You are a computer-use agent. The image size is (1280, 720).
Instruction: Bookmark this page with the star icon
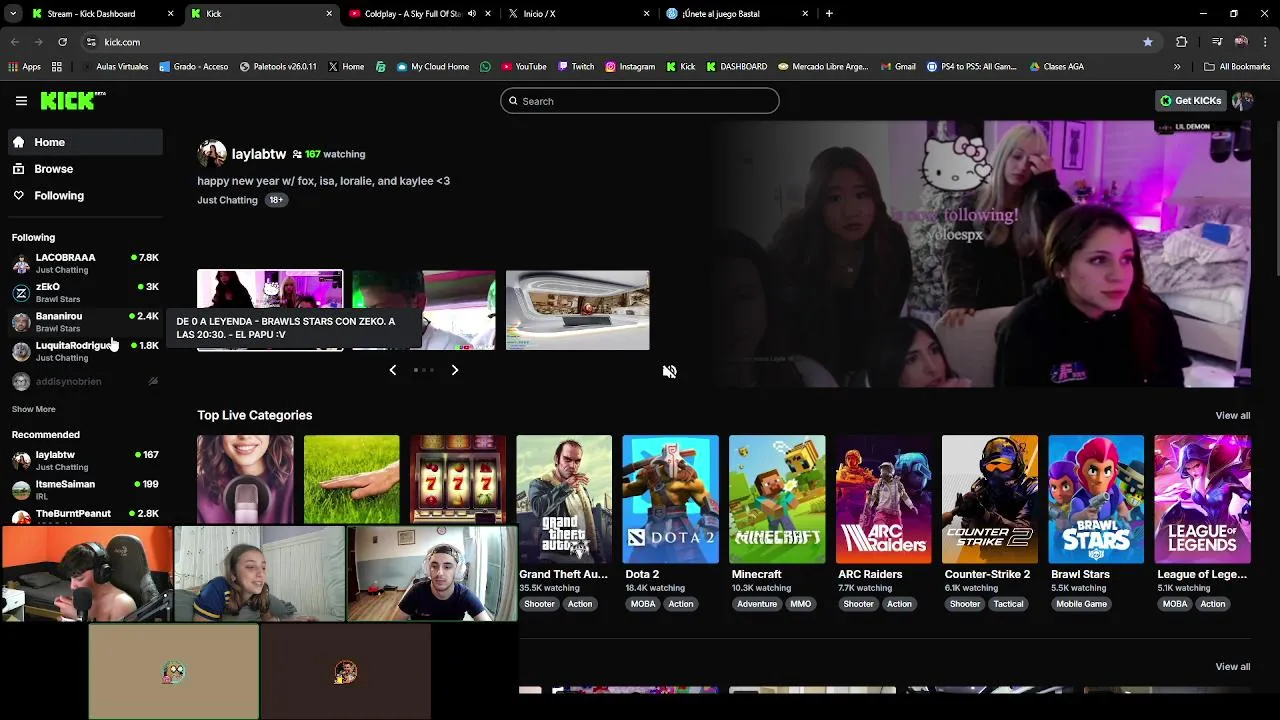tap(1148, 42)
